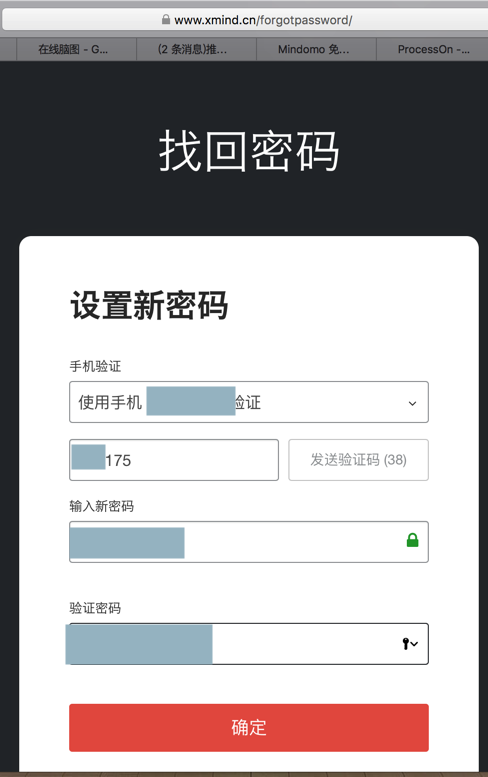Click the 验证密码 field label
Screen dimensions: 488x777
tap(95, 608)
